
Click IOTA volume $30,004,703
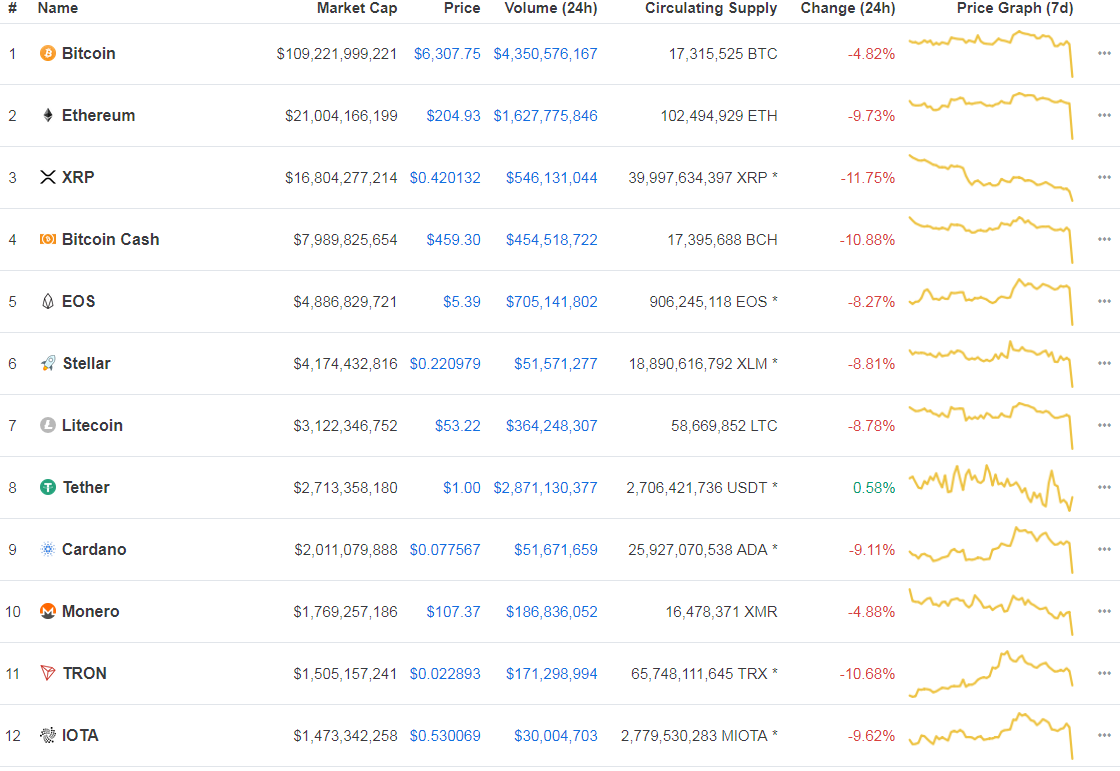[556, 736]
